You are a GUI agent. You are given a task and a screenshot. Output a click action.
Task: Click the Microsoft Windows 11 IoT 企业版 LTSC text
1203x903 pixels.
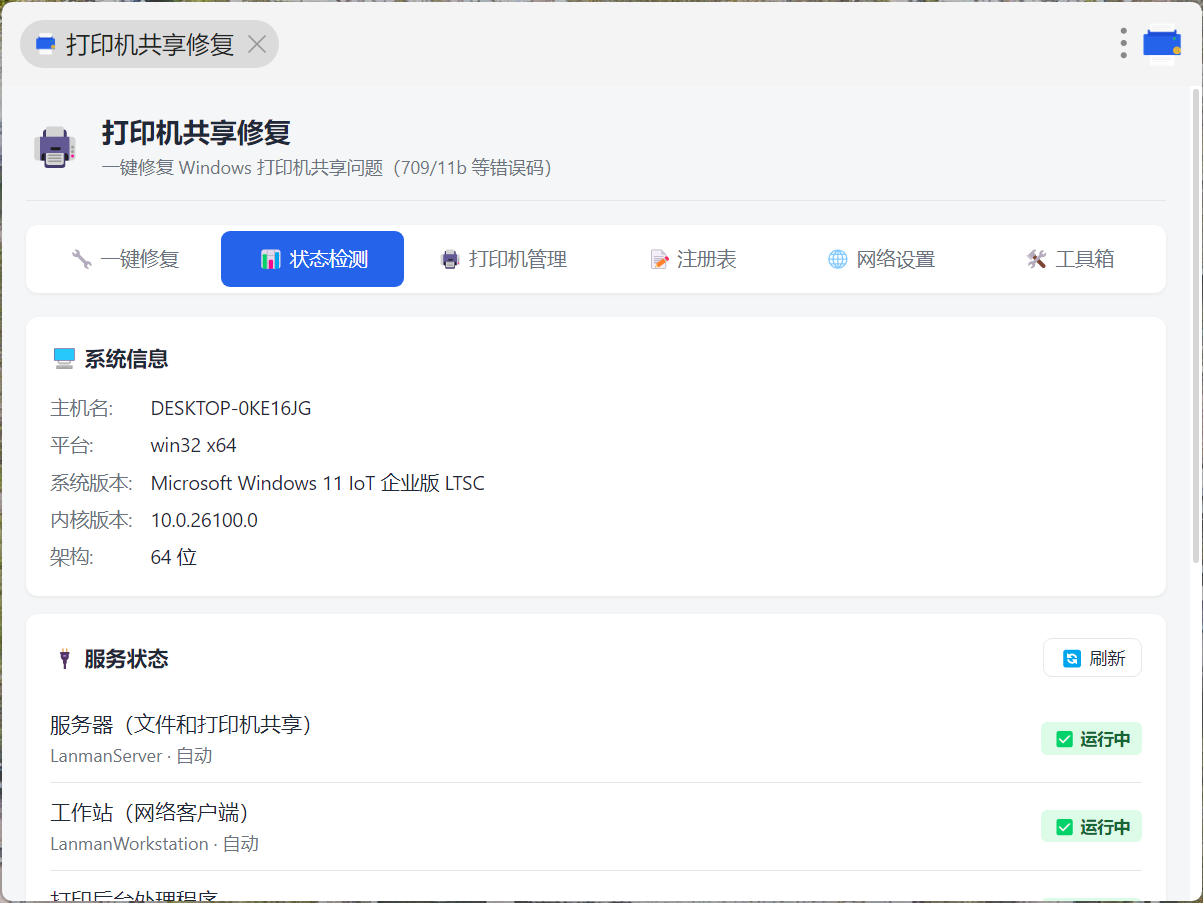point(318,483)
